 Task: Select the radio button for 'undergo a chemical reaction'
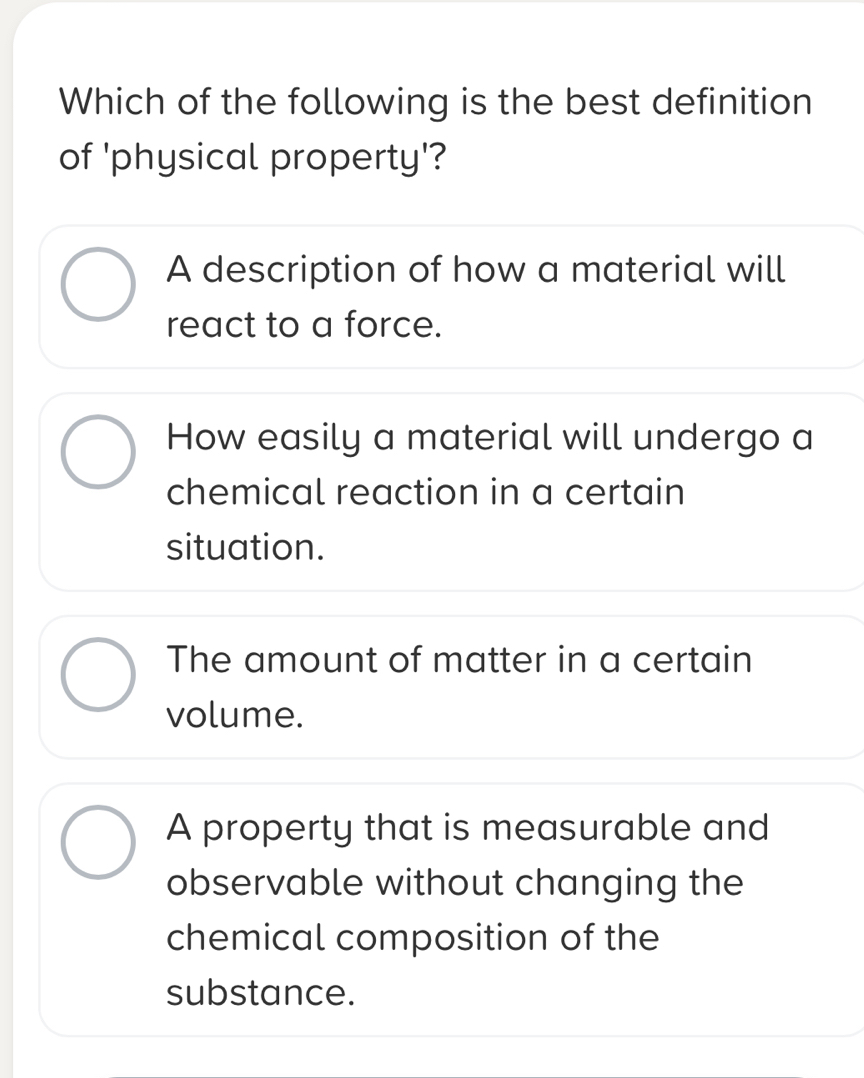(98, 454)
